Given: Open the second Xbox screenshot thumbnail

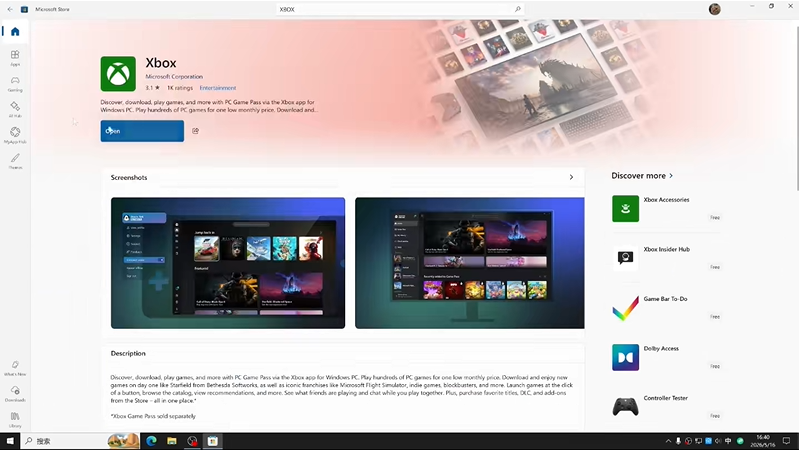Looking at the screenshot, I should (470, 263).
